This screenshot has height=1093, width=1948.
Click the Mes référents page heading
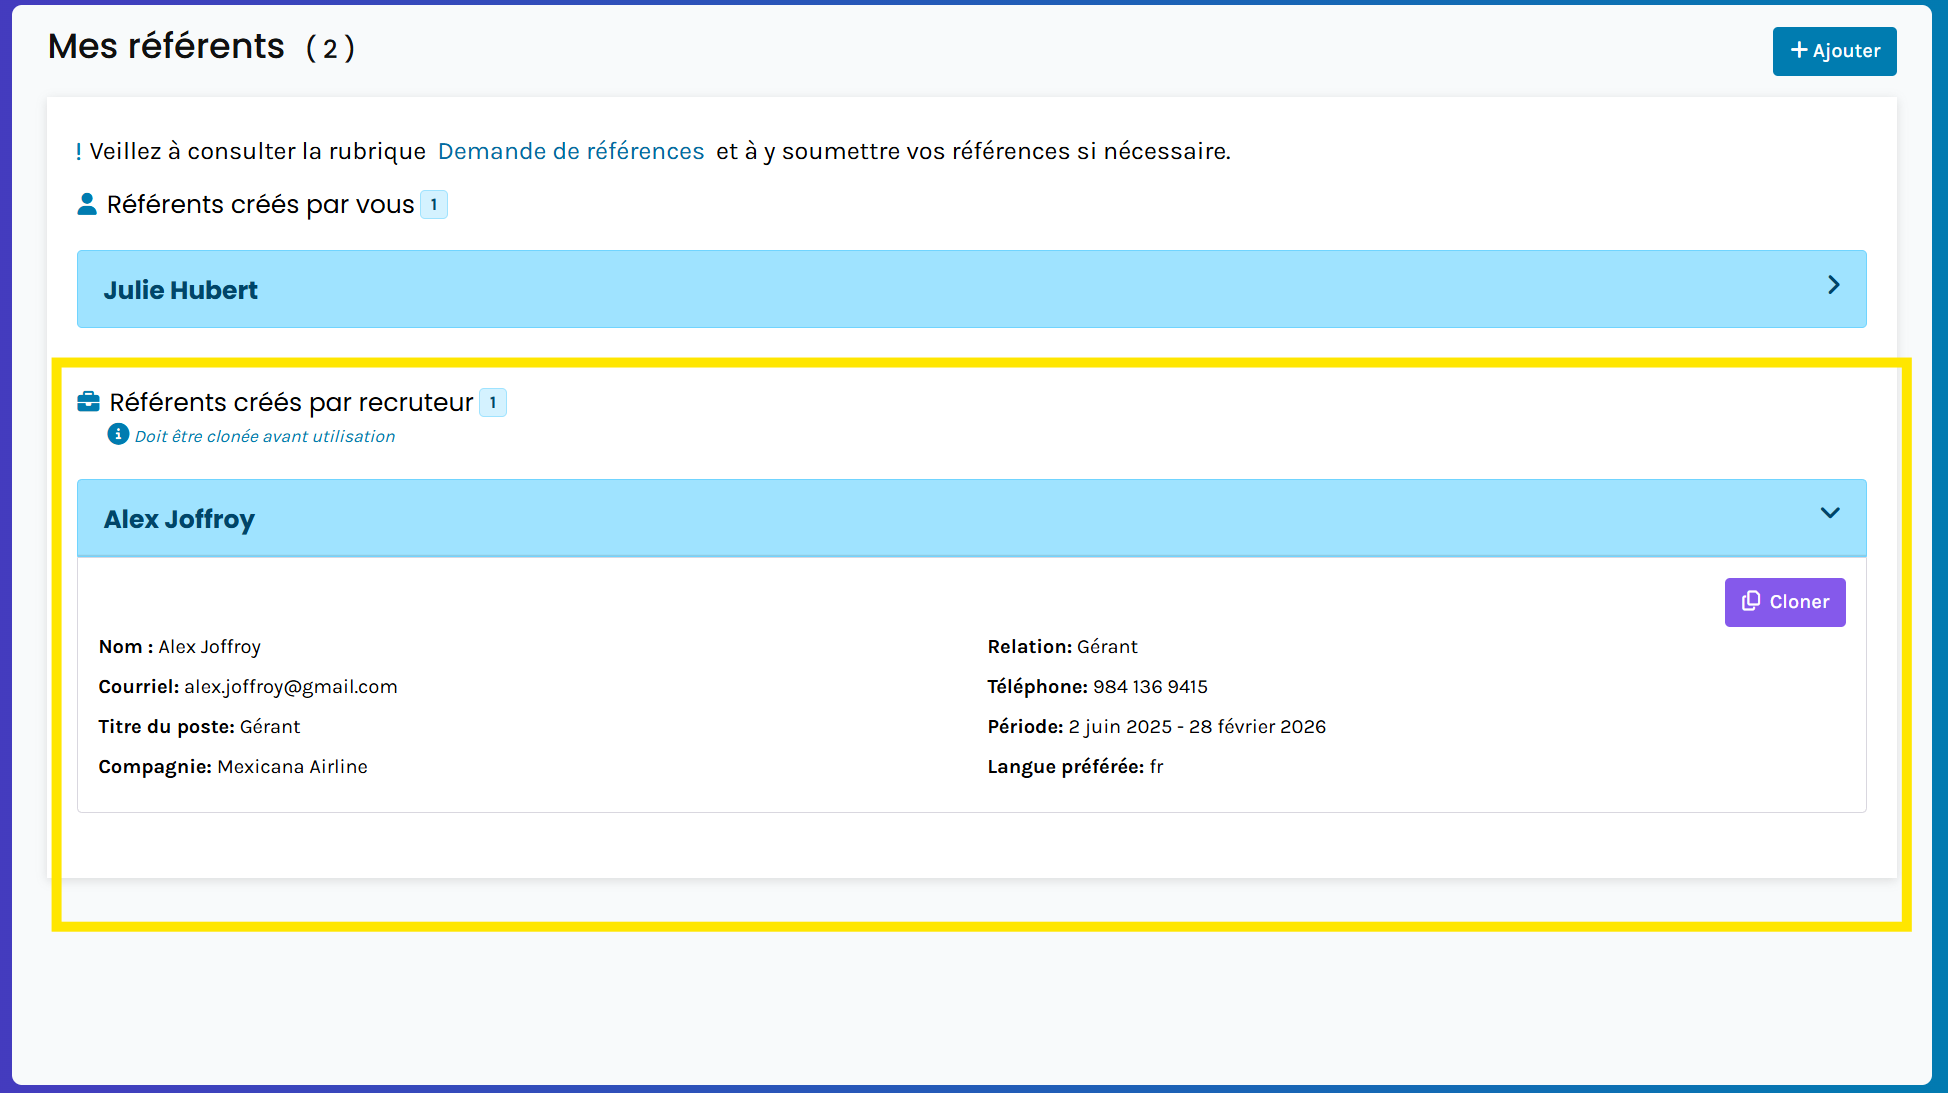(166, 46)
